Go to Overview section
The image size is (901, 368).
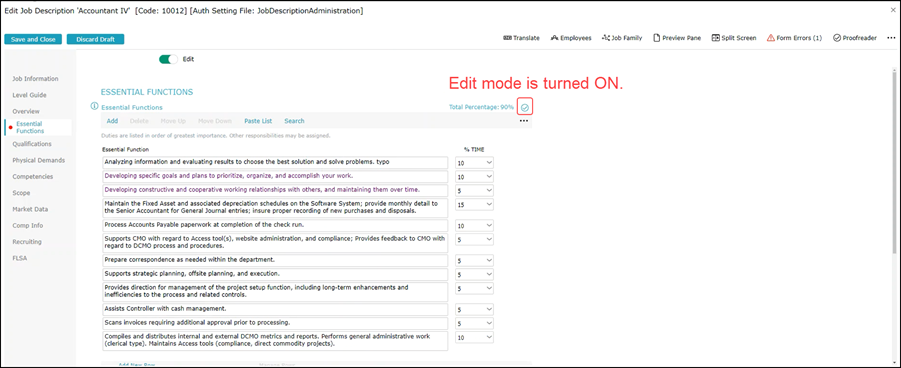26,111
